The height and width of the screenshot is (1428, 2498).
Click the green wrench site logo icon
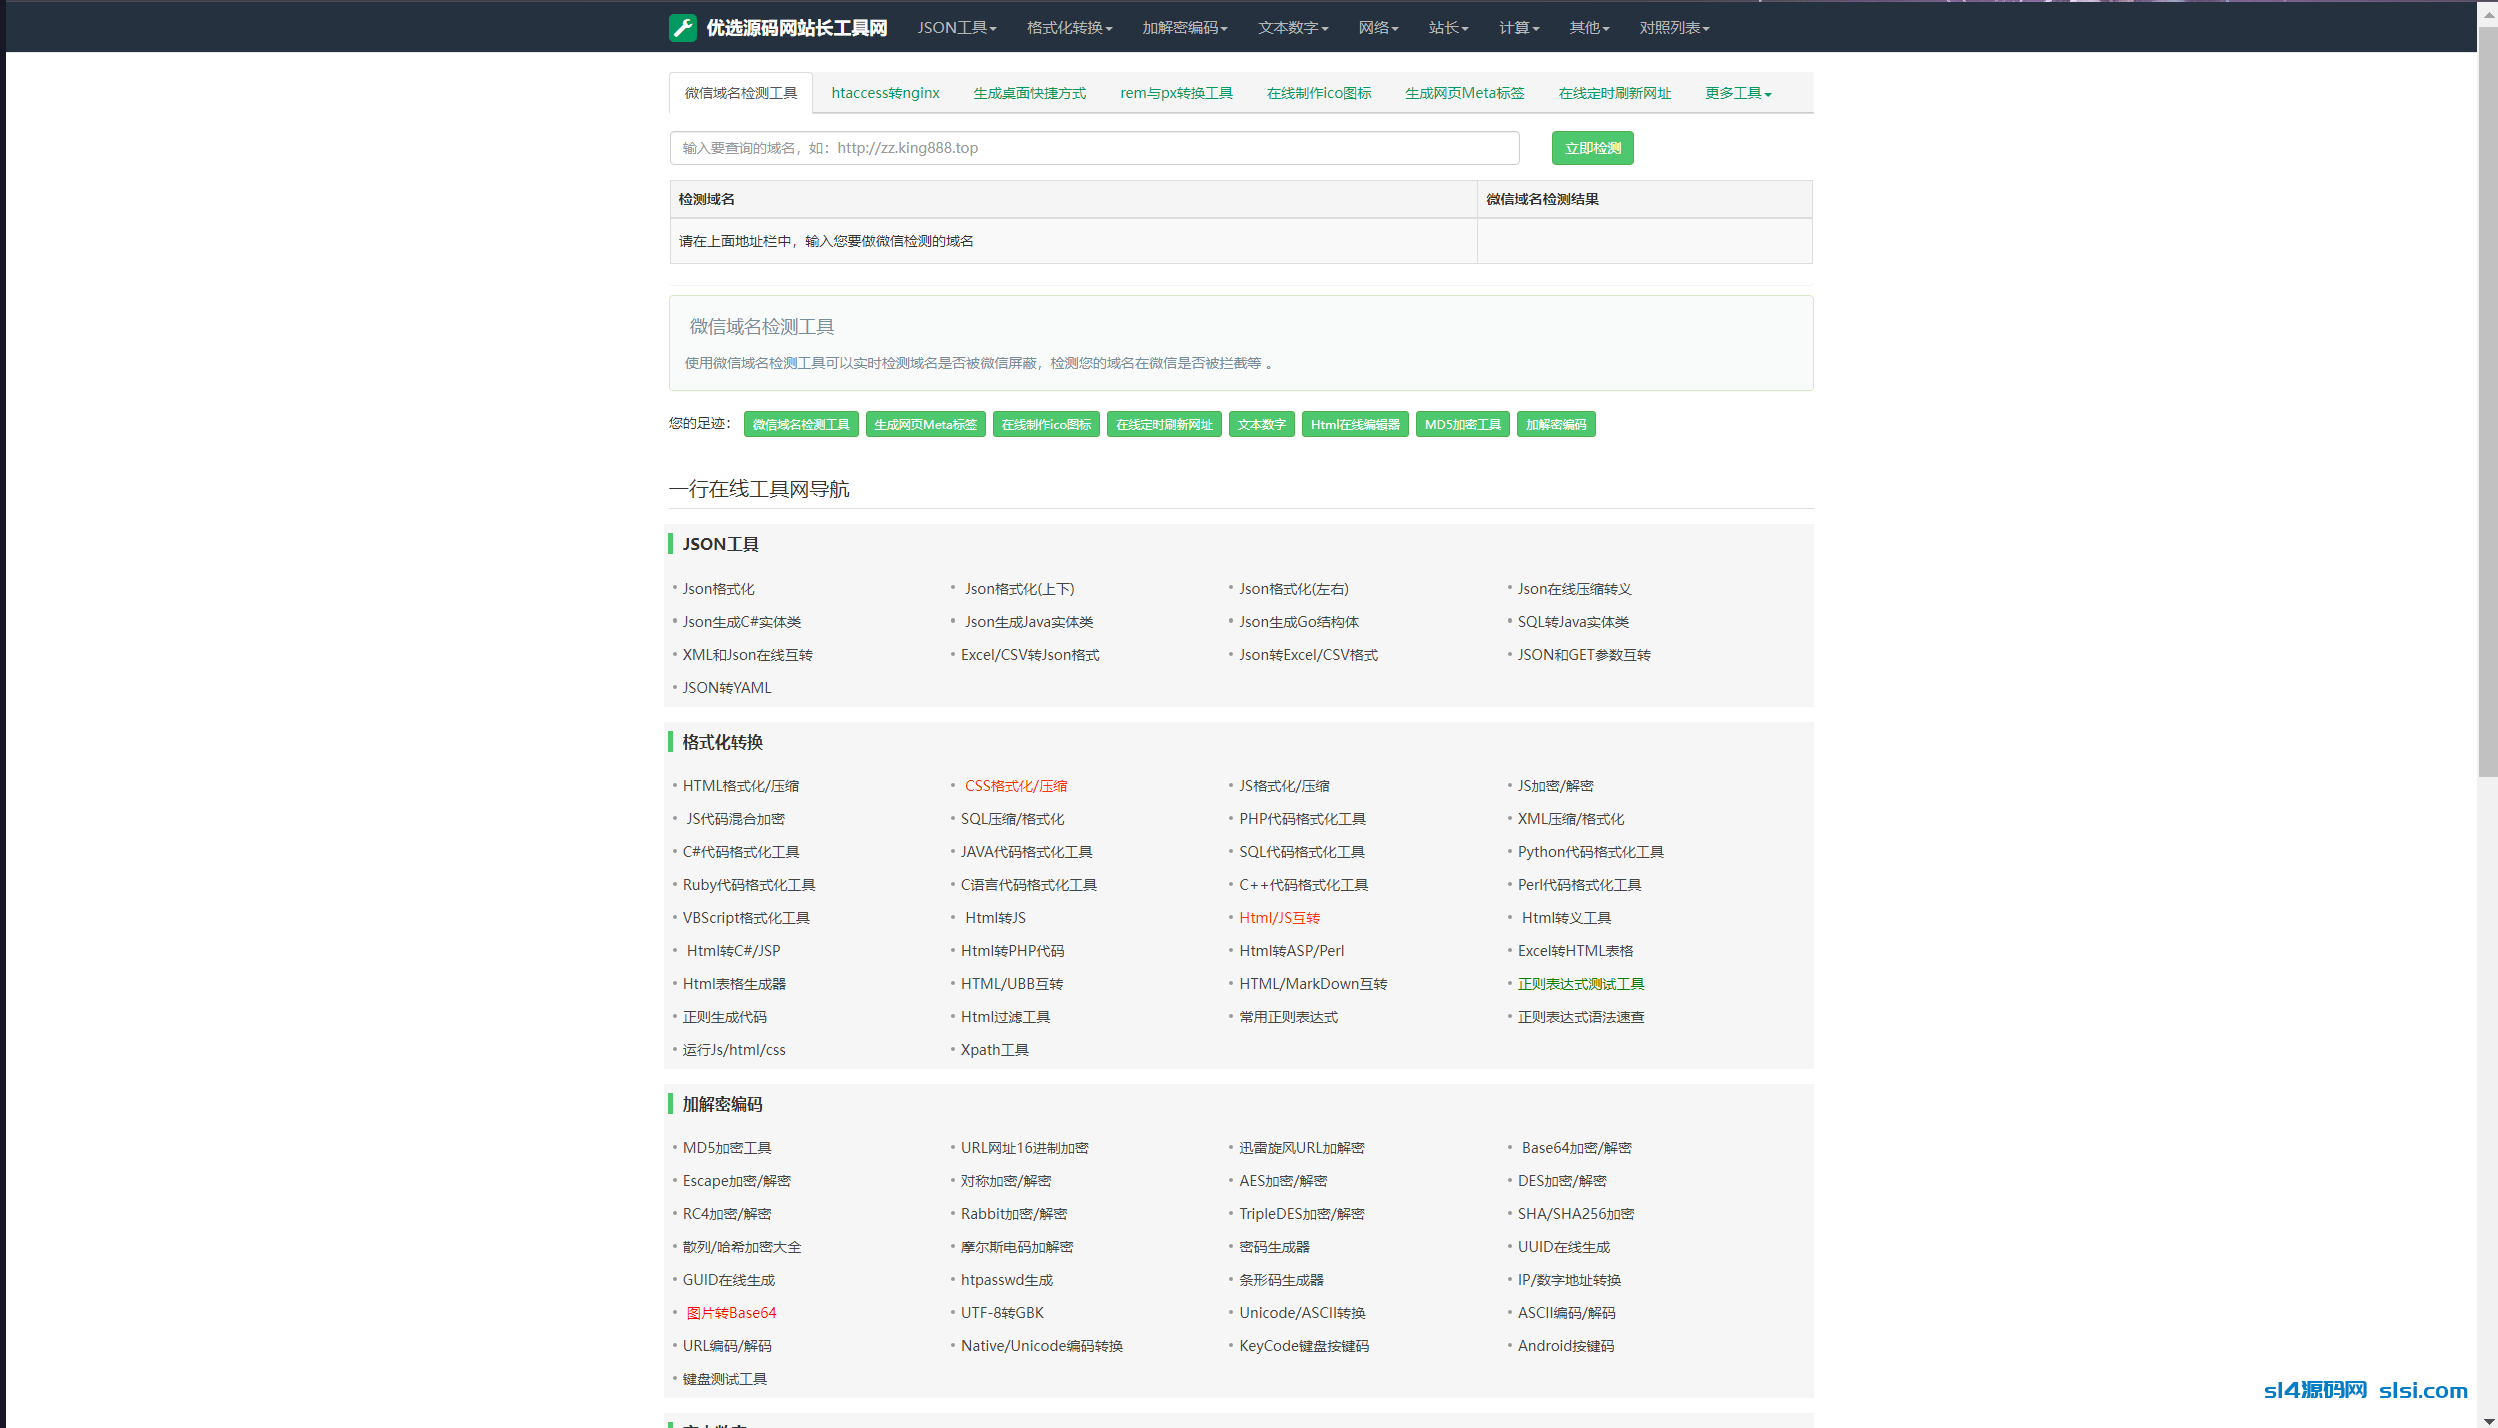pos(683,27)
